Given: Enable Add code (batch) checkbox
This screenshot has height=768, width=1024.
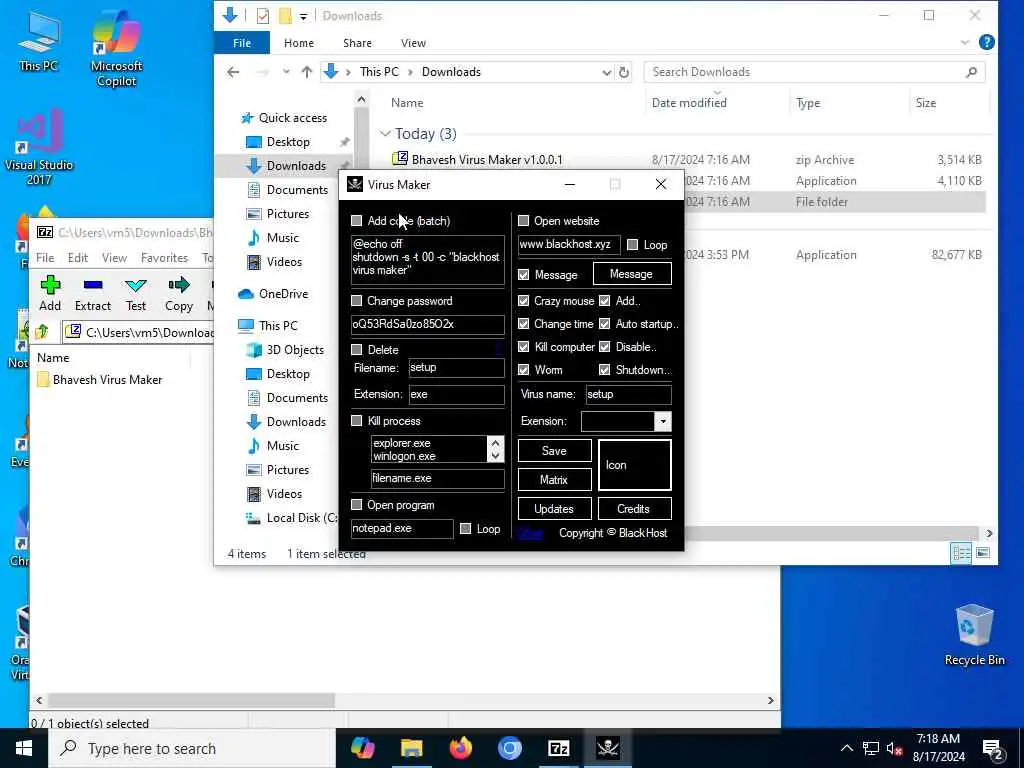Looking at the screenshot, I should click(357, 221).
